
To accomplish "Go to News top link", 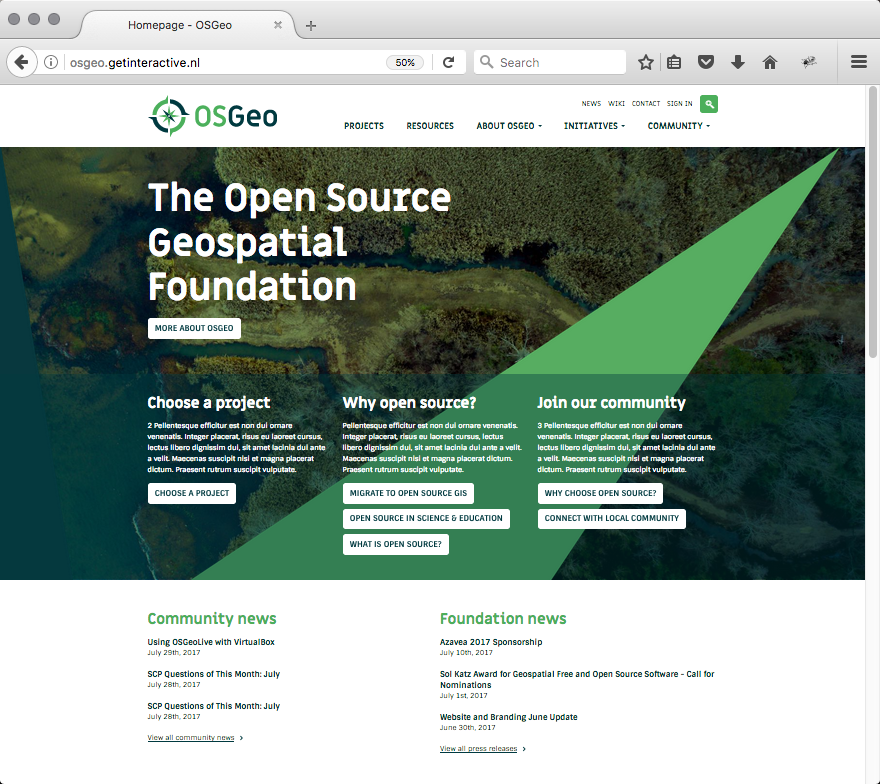I will pos(591,104).
